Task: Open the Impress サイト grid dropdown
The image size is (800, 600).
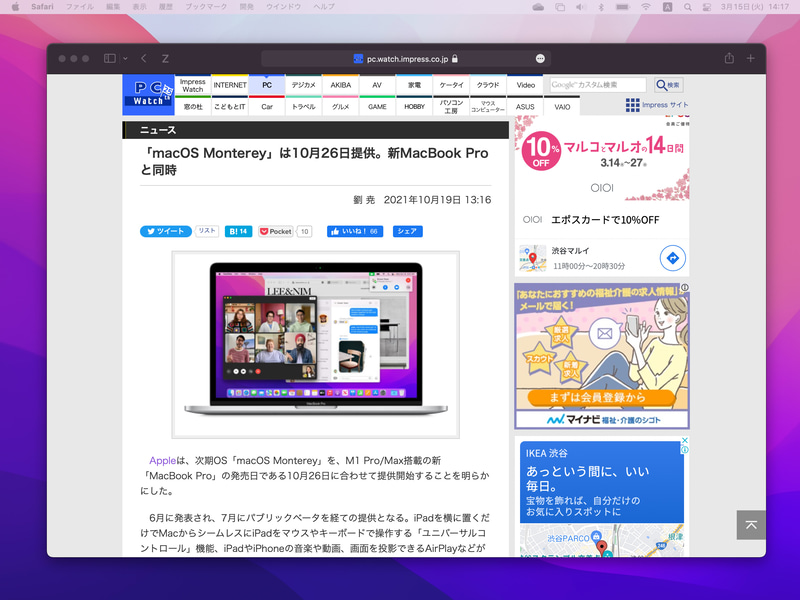Action: (x=633, y=105)
